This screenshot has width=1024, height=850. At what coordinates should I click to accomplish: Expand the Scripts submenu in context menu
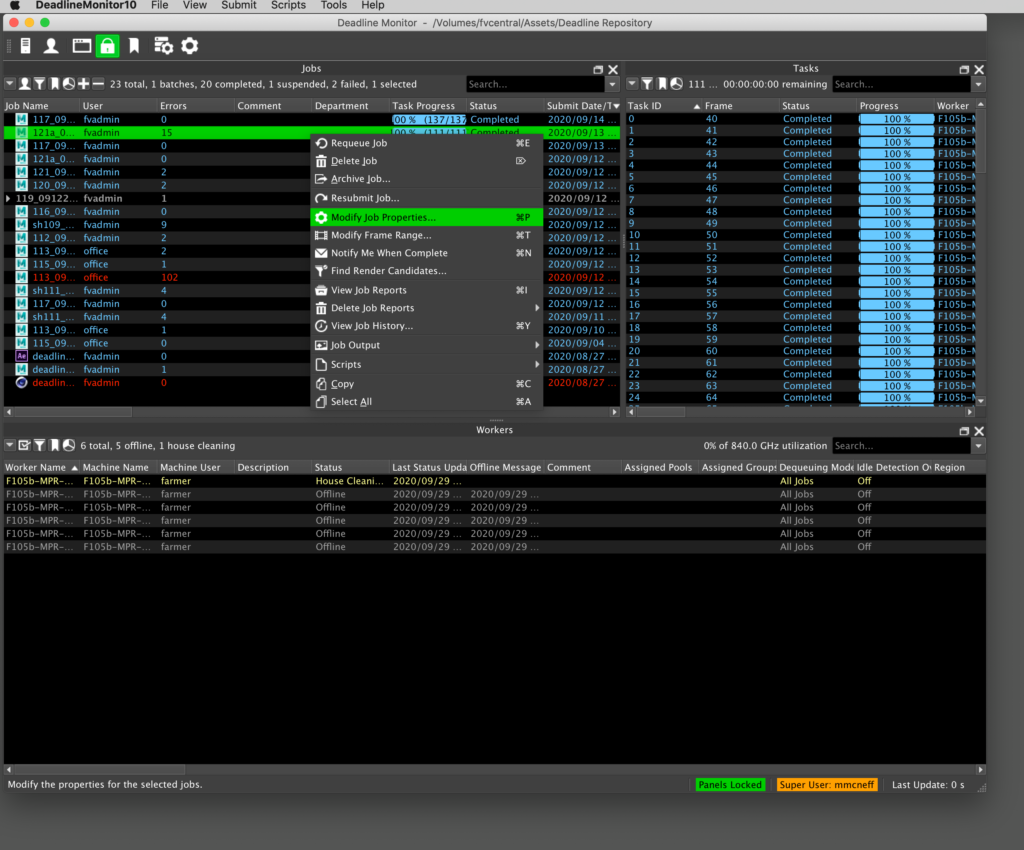tap(427, 364)
